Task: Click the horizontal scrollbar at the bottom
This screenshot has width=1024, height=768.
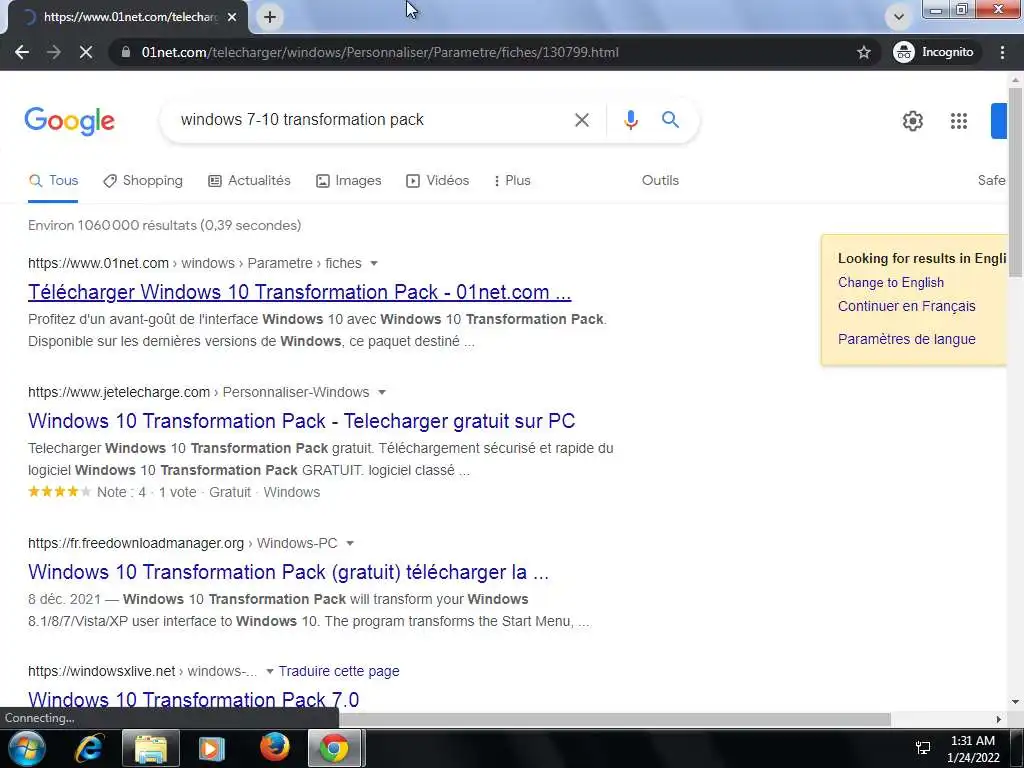Action: click(x=614, y=719)
